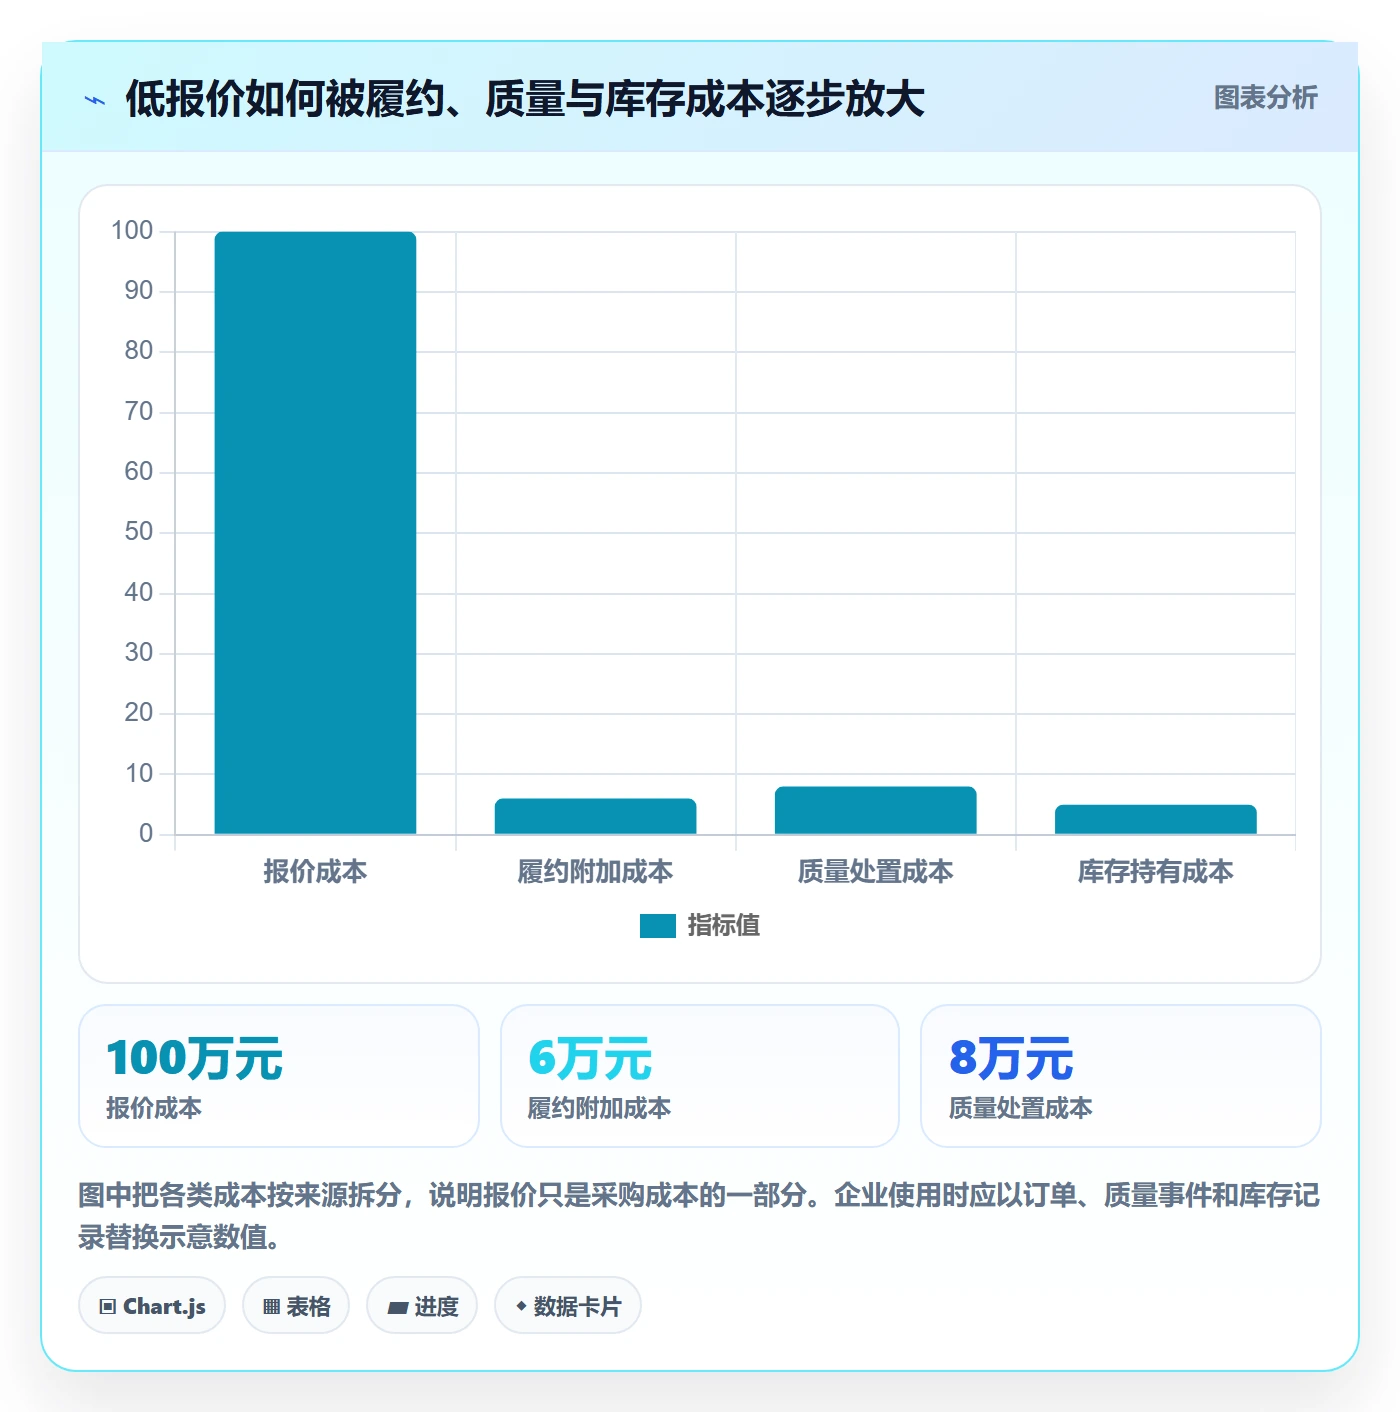Toggle the 指标值 legend color swatch

tap(657, 926)
